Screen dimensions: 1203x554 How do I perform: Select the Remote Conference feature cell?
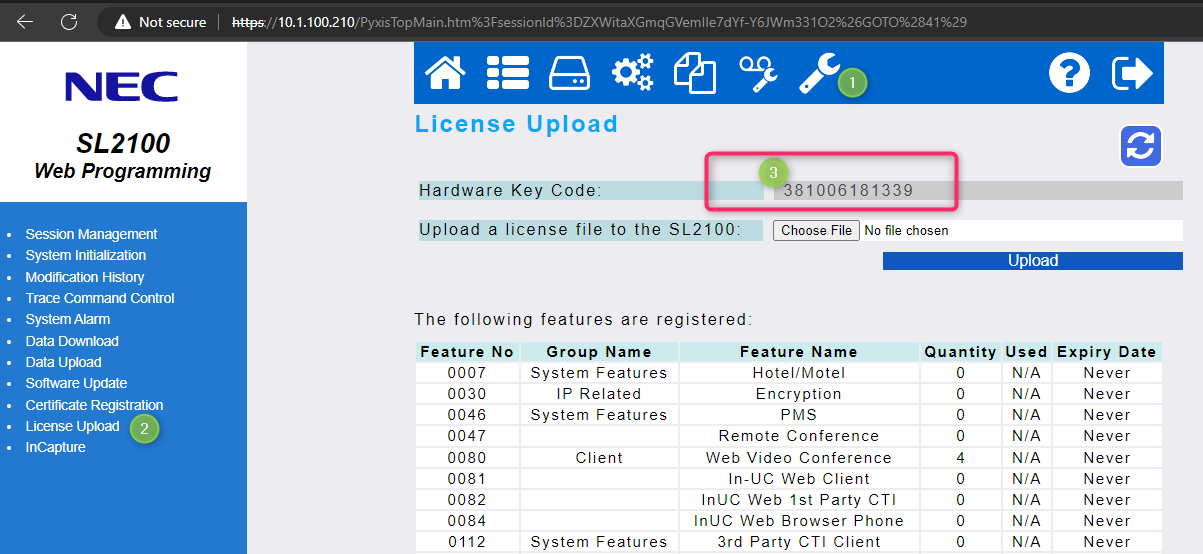tap(798, 436)
